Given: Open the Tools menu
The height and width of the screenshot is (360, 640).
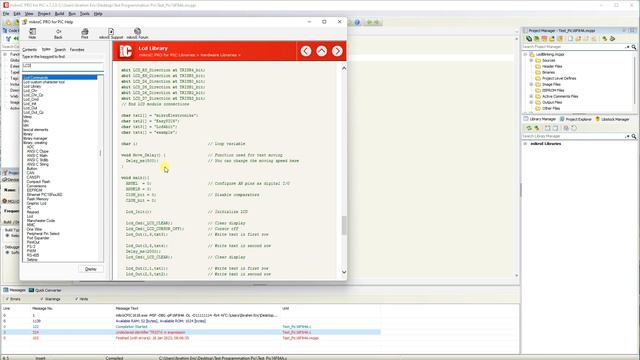Looking at the screenshot, I should [x=84, y=14].
